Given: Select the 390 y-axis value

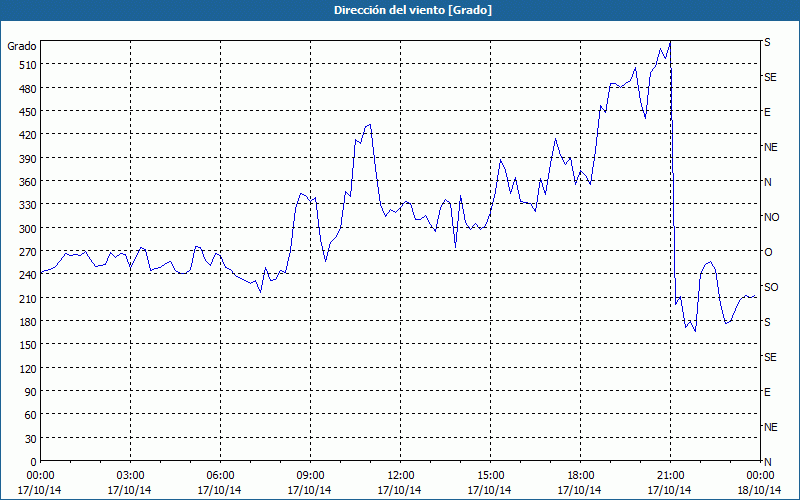Looking at the screenshot, I should point(29,159).
